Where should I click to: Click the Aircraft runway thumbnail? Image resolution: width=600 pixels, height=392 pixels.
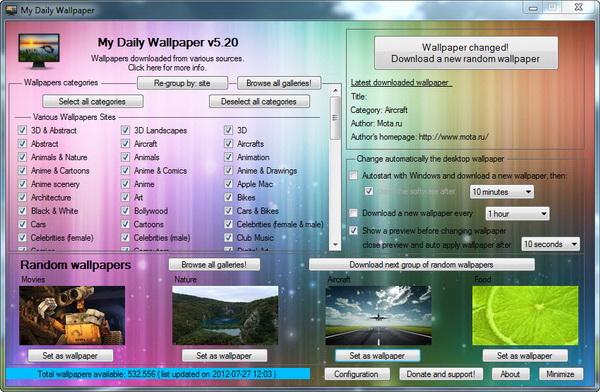pos(378,315)
